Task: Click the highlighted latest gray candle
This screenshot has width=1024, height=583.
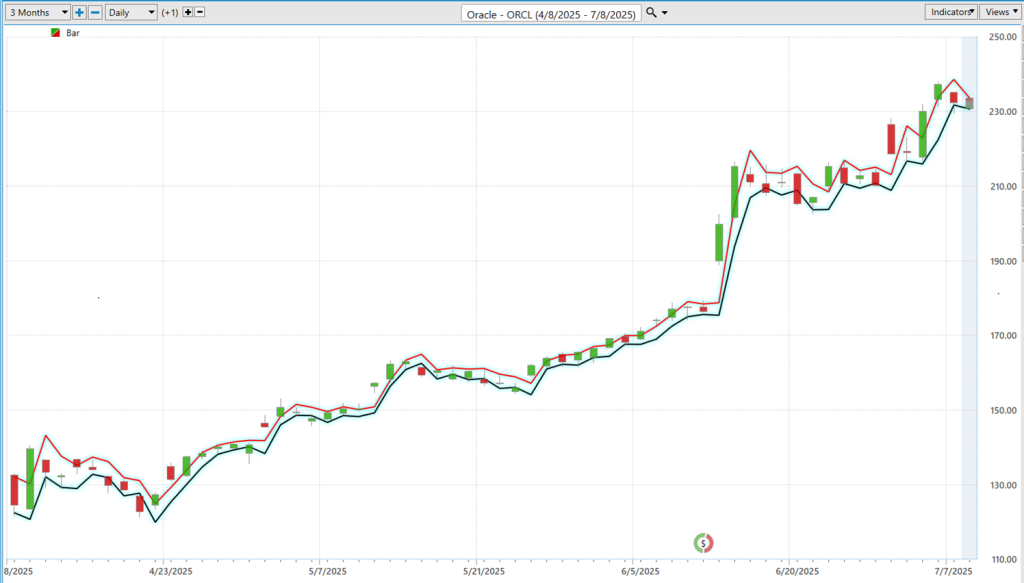Action: [x=970, y=103]
